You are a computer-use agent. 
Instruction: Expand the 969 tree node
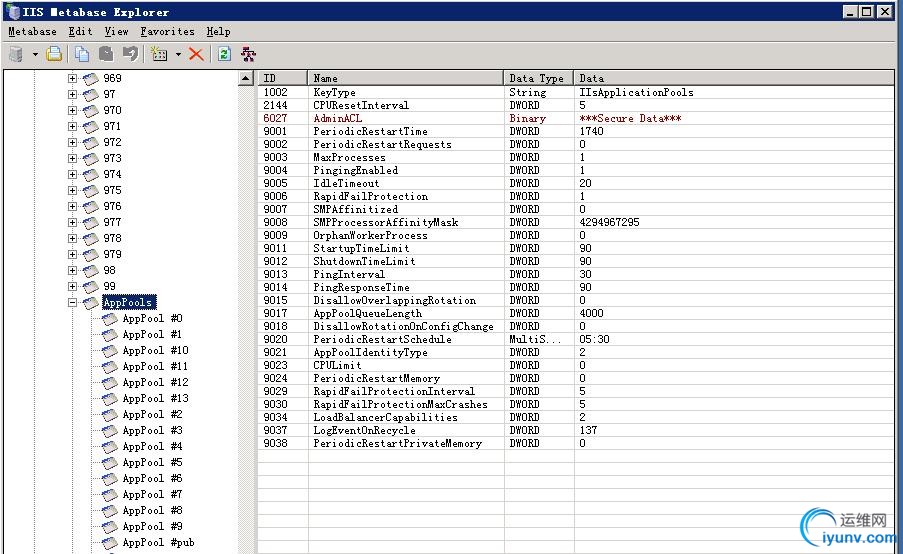[72, 78]
